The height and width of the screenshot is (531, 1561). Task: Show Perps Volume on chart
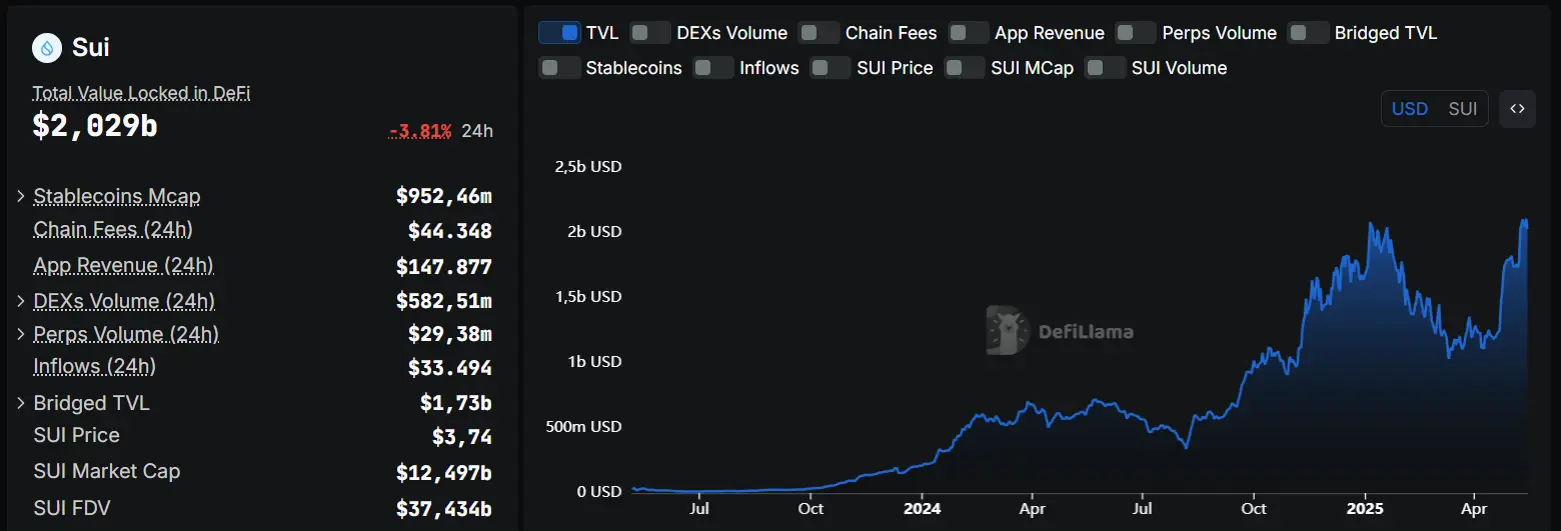point(1136,33)
